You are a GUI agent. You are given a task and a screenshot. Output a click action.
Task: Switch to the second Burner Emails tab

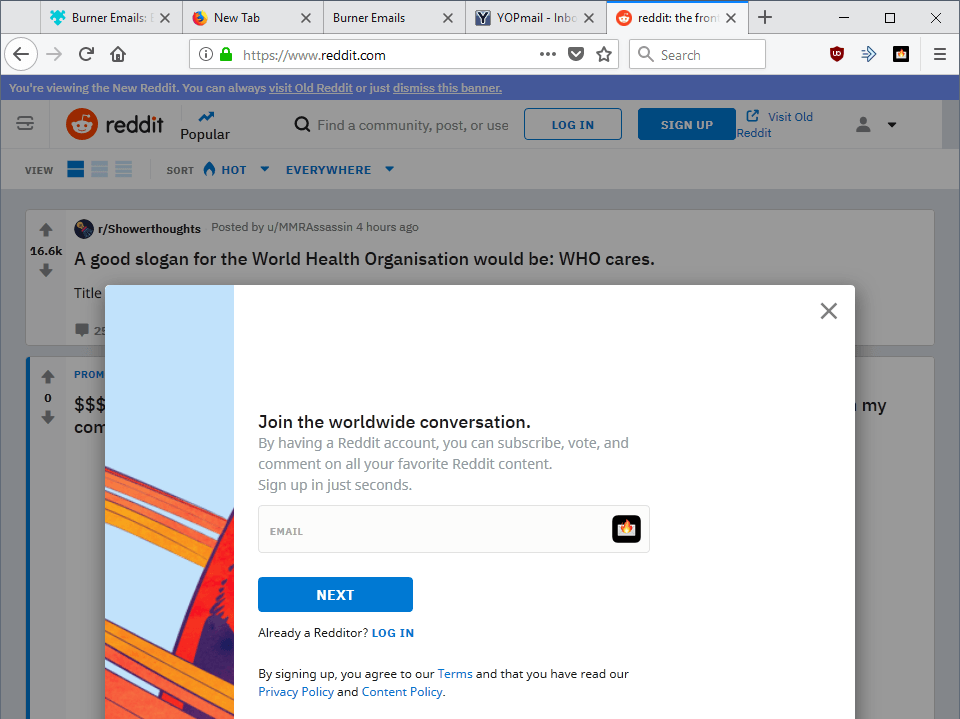[394, 18]
